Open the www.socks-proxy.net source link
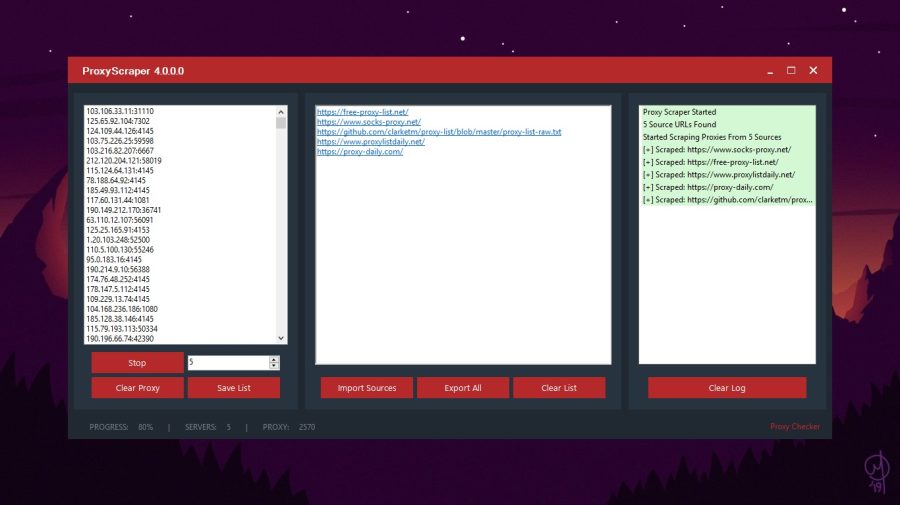 [x=368, y=122]
